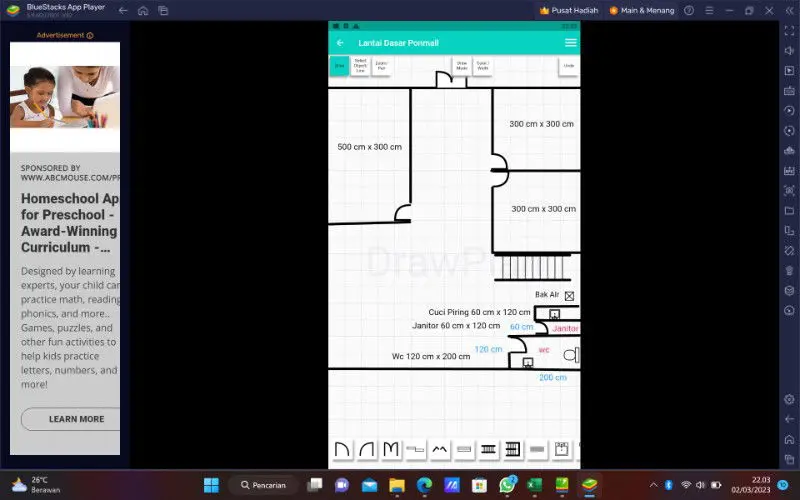
Task: Go back using the header arrow
Action: (340, 43)
